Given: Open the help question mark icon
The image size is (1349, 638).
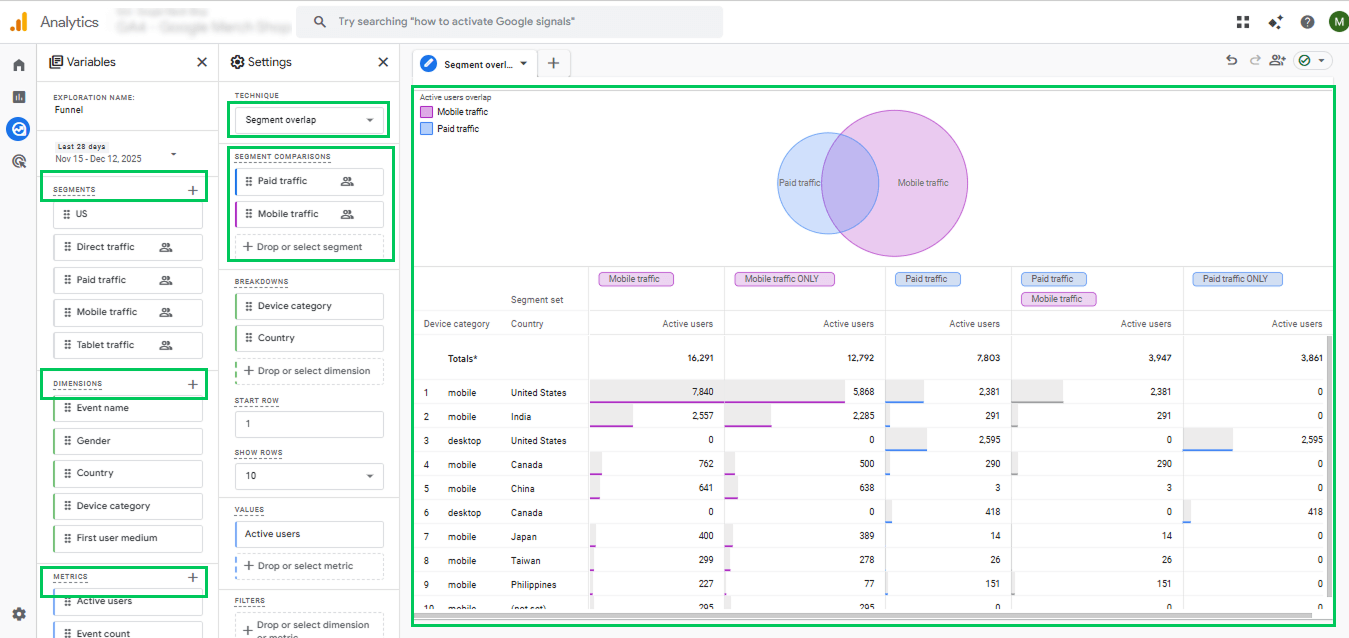Looking at the screenshot, I should (x=1307, y=22).
